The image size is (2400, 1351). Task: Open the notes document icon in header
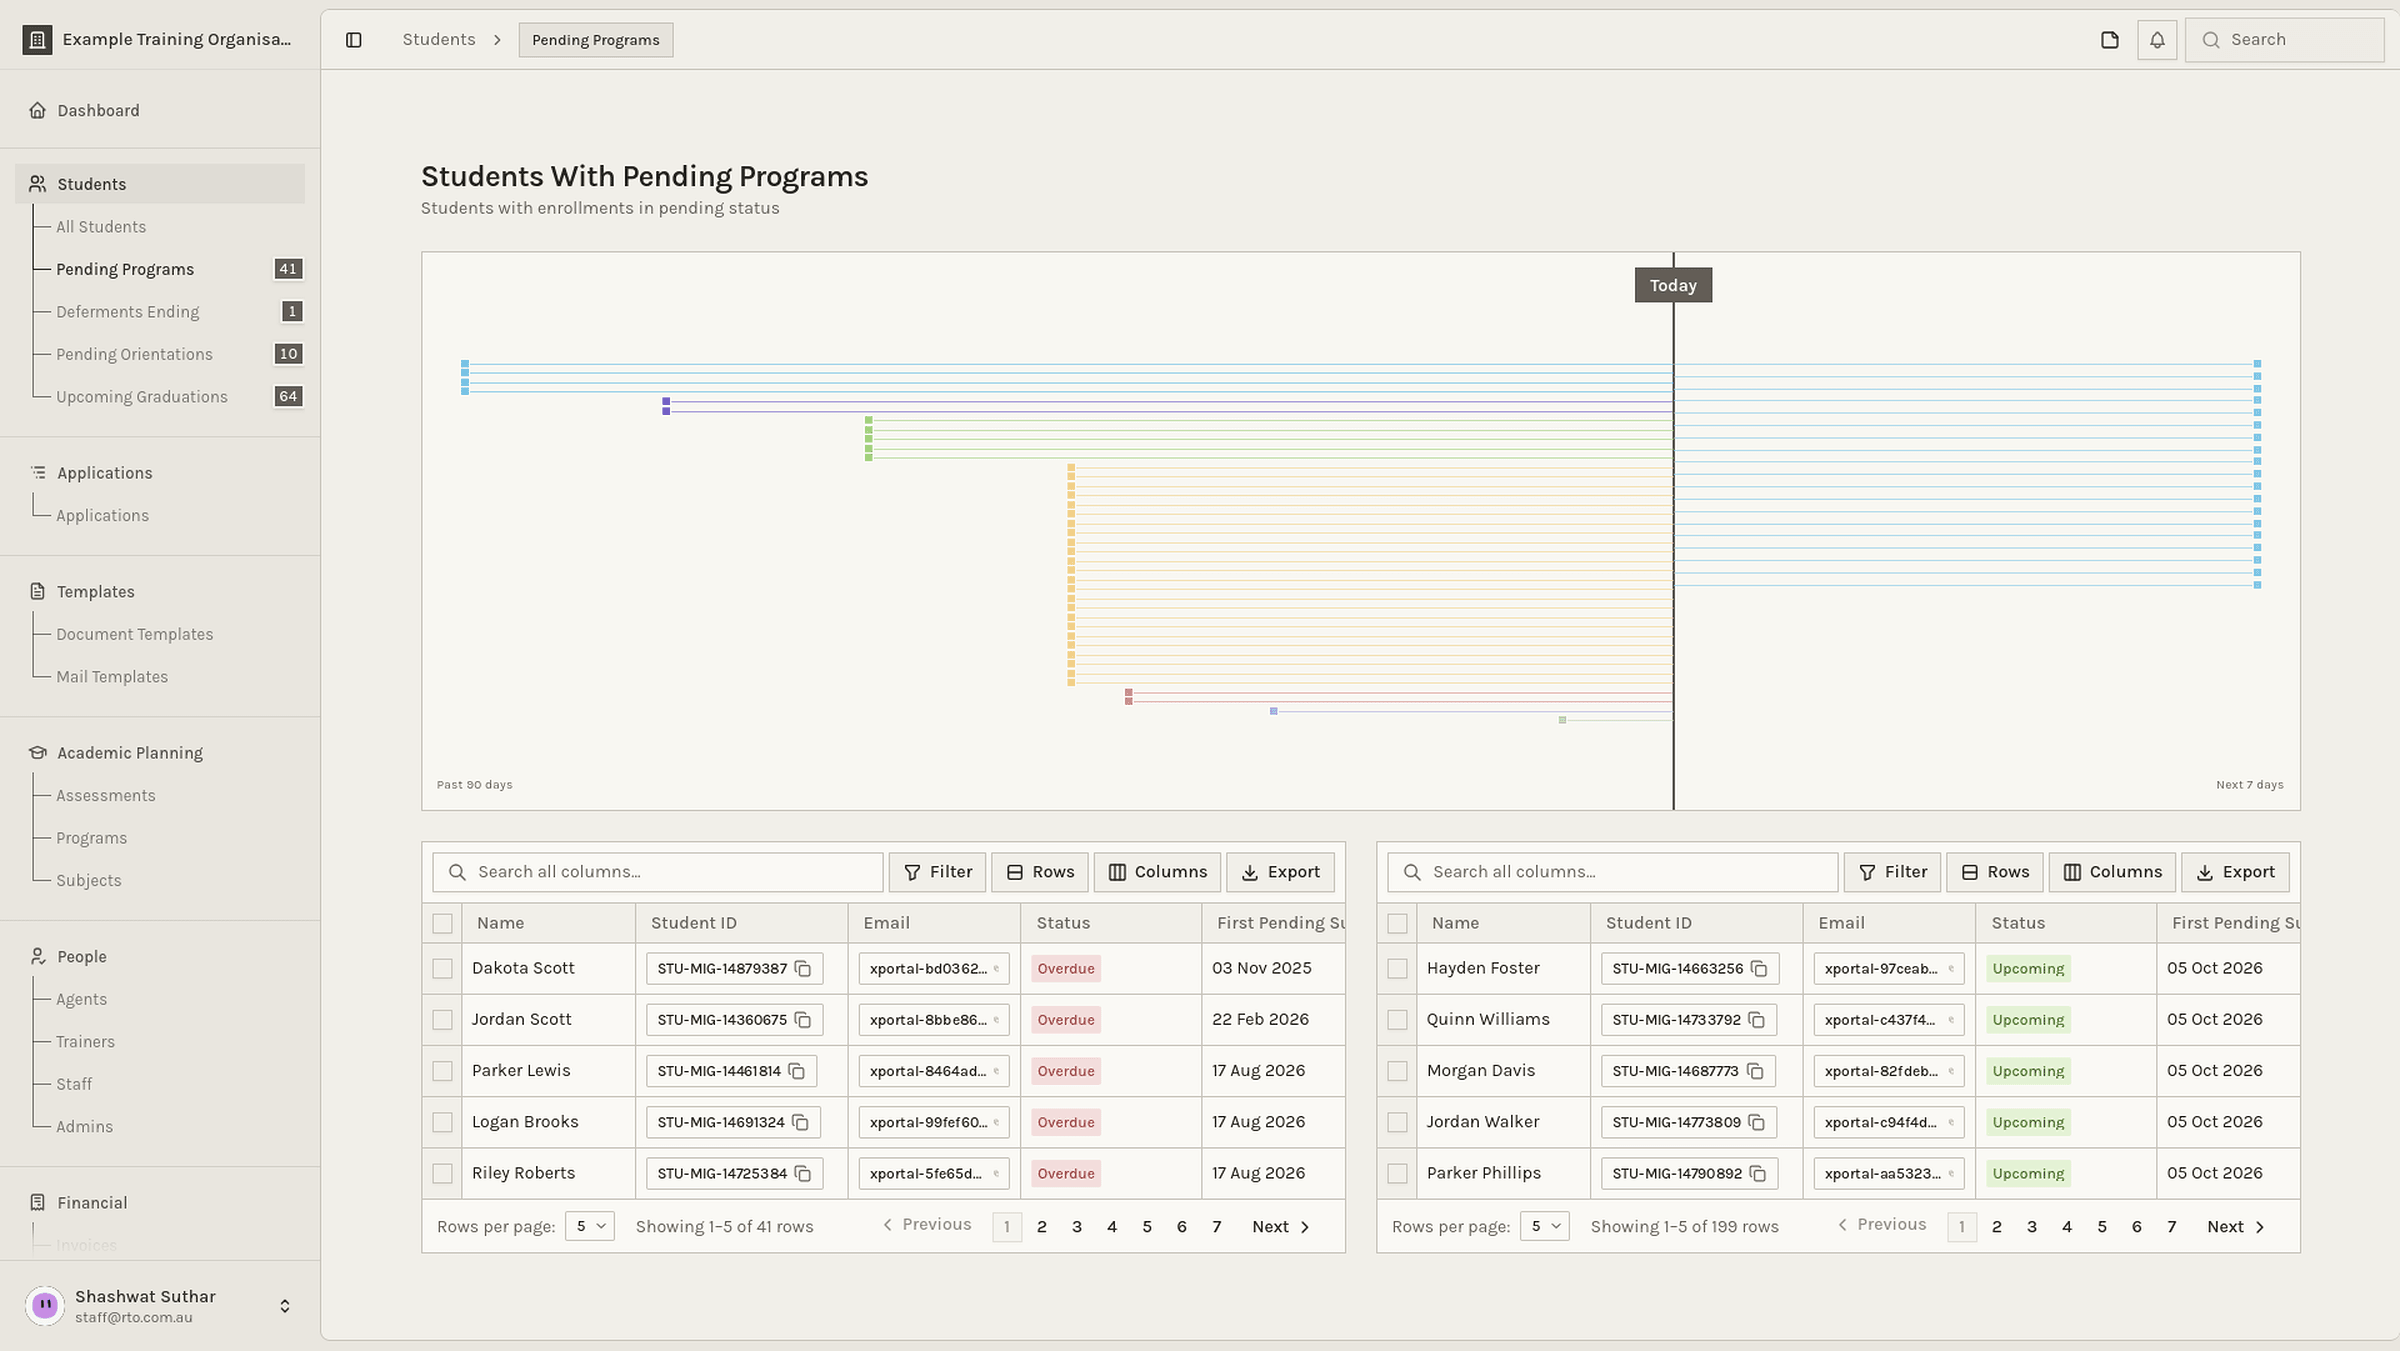(2110, 40)
